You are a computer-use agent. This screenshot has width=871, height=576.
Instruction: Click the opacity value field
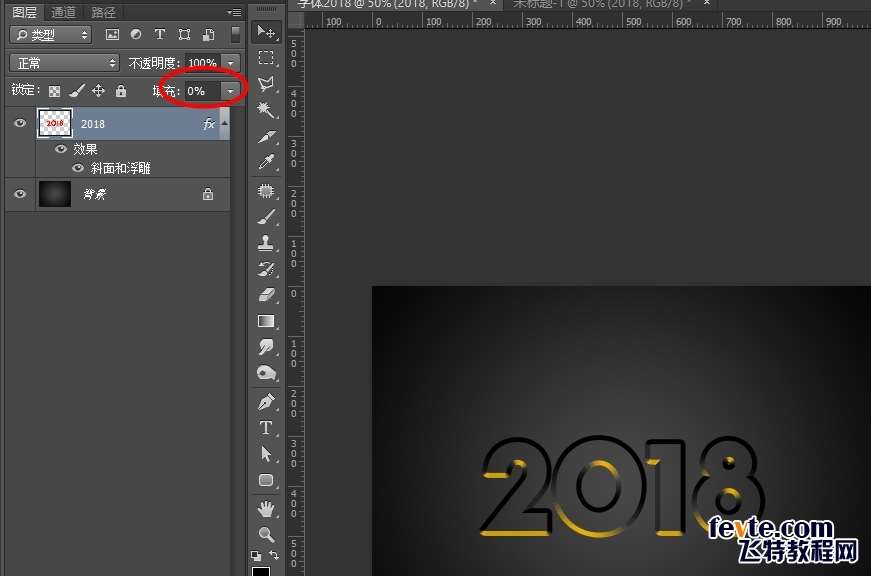[x=203, y=63]
